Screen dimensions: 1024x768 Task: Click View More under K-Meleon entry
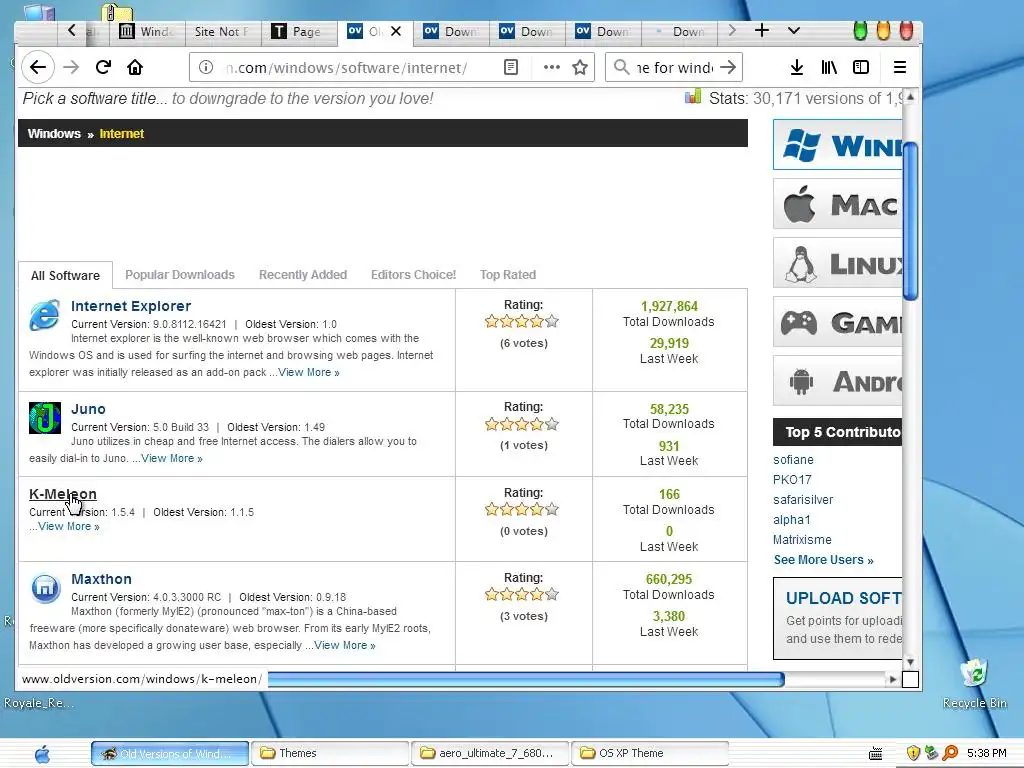click(69, 526)
